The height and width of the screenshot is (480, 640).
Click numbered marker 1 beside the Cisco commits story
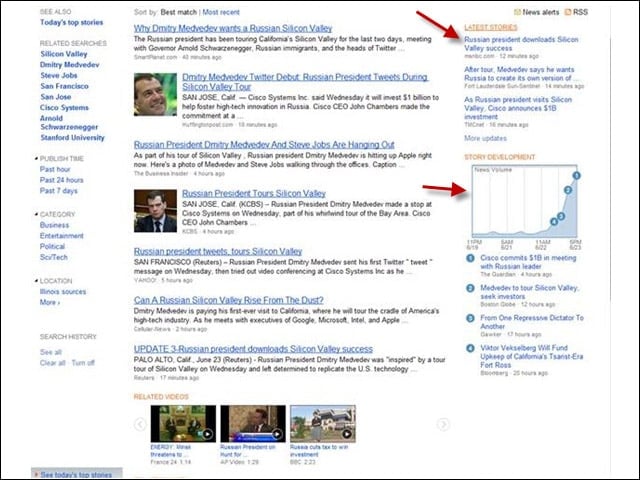pos(470,258)
